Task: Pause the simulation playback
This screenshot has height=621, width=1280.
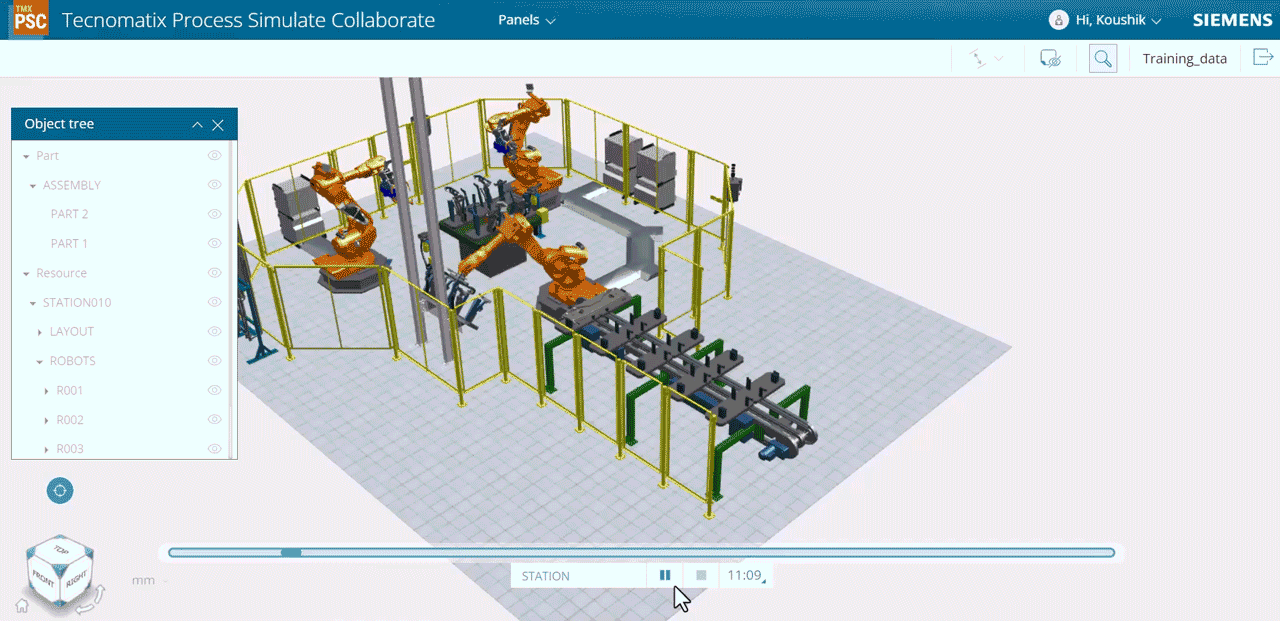Action: point(665,575)
